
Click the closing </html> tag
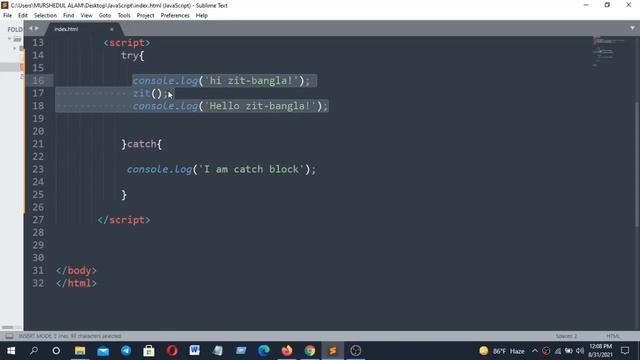76,283
